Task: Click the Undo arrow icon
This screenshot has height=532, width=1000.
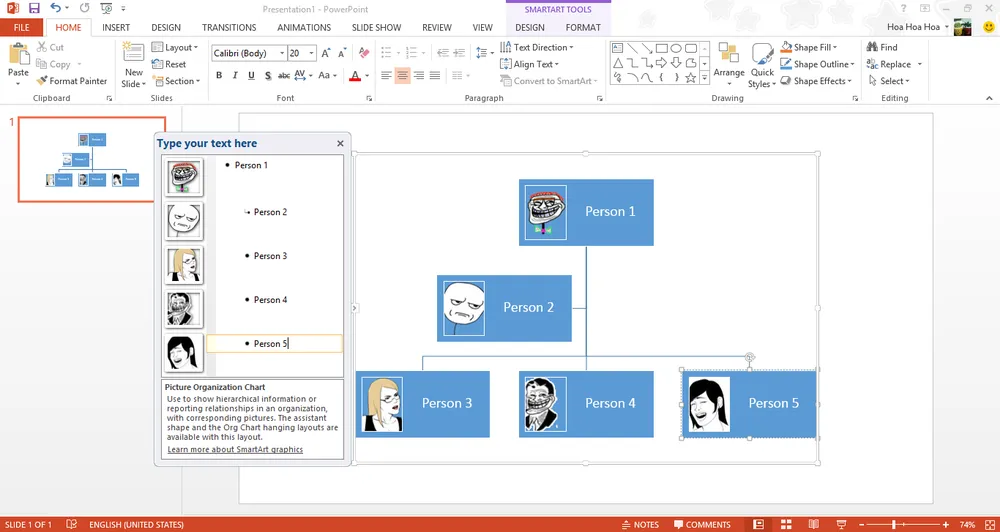Action: [55, 9]
